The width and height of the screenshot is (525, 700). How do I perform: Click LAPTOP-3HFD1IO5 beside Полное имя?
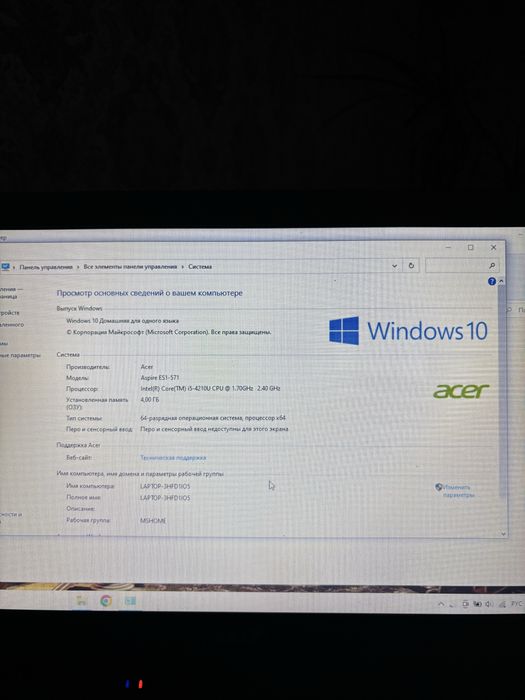coord(165,497)
